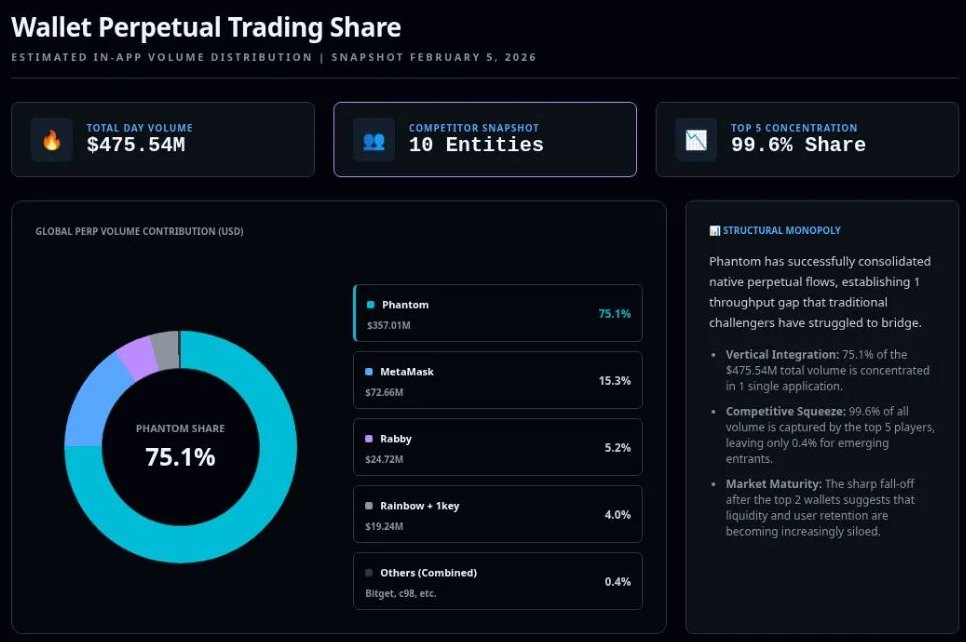Click the people icon in Competitor Snapshot
Viewport: 966px width, 642px height.
coord(374,140)
